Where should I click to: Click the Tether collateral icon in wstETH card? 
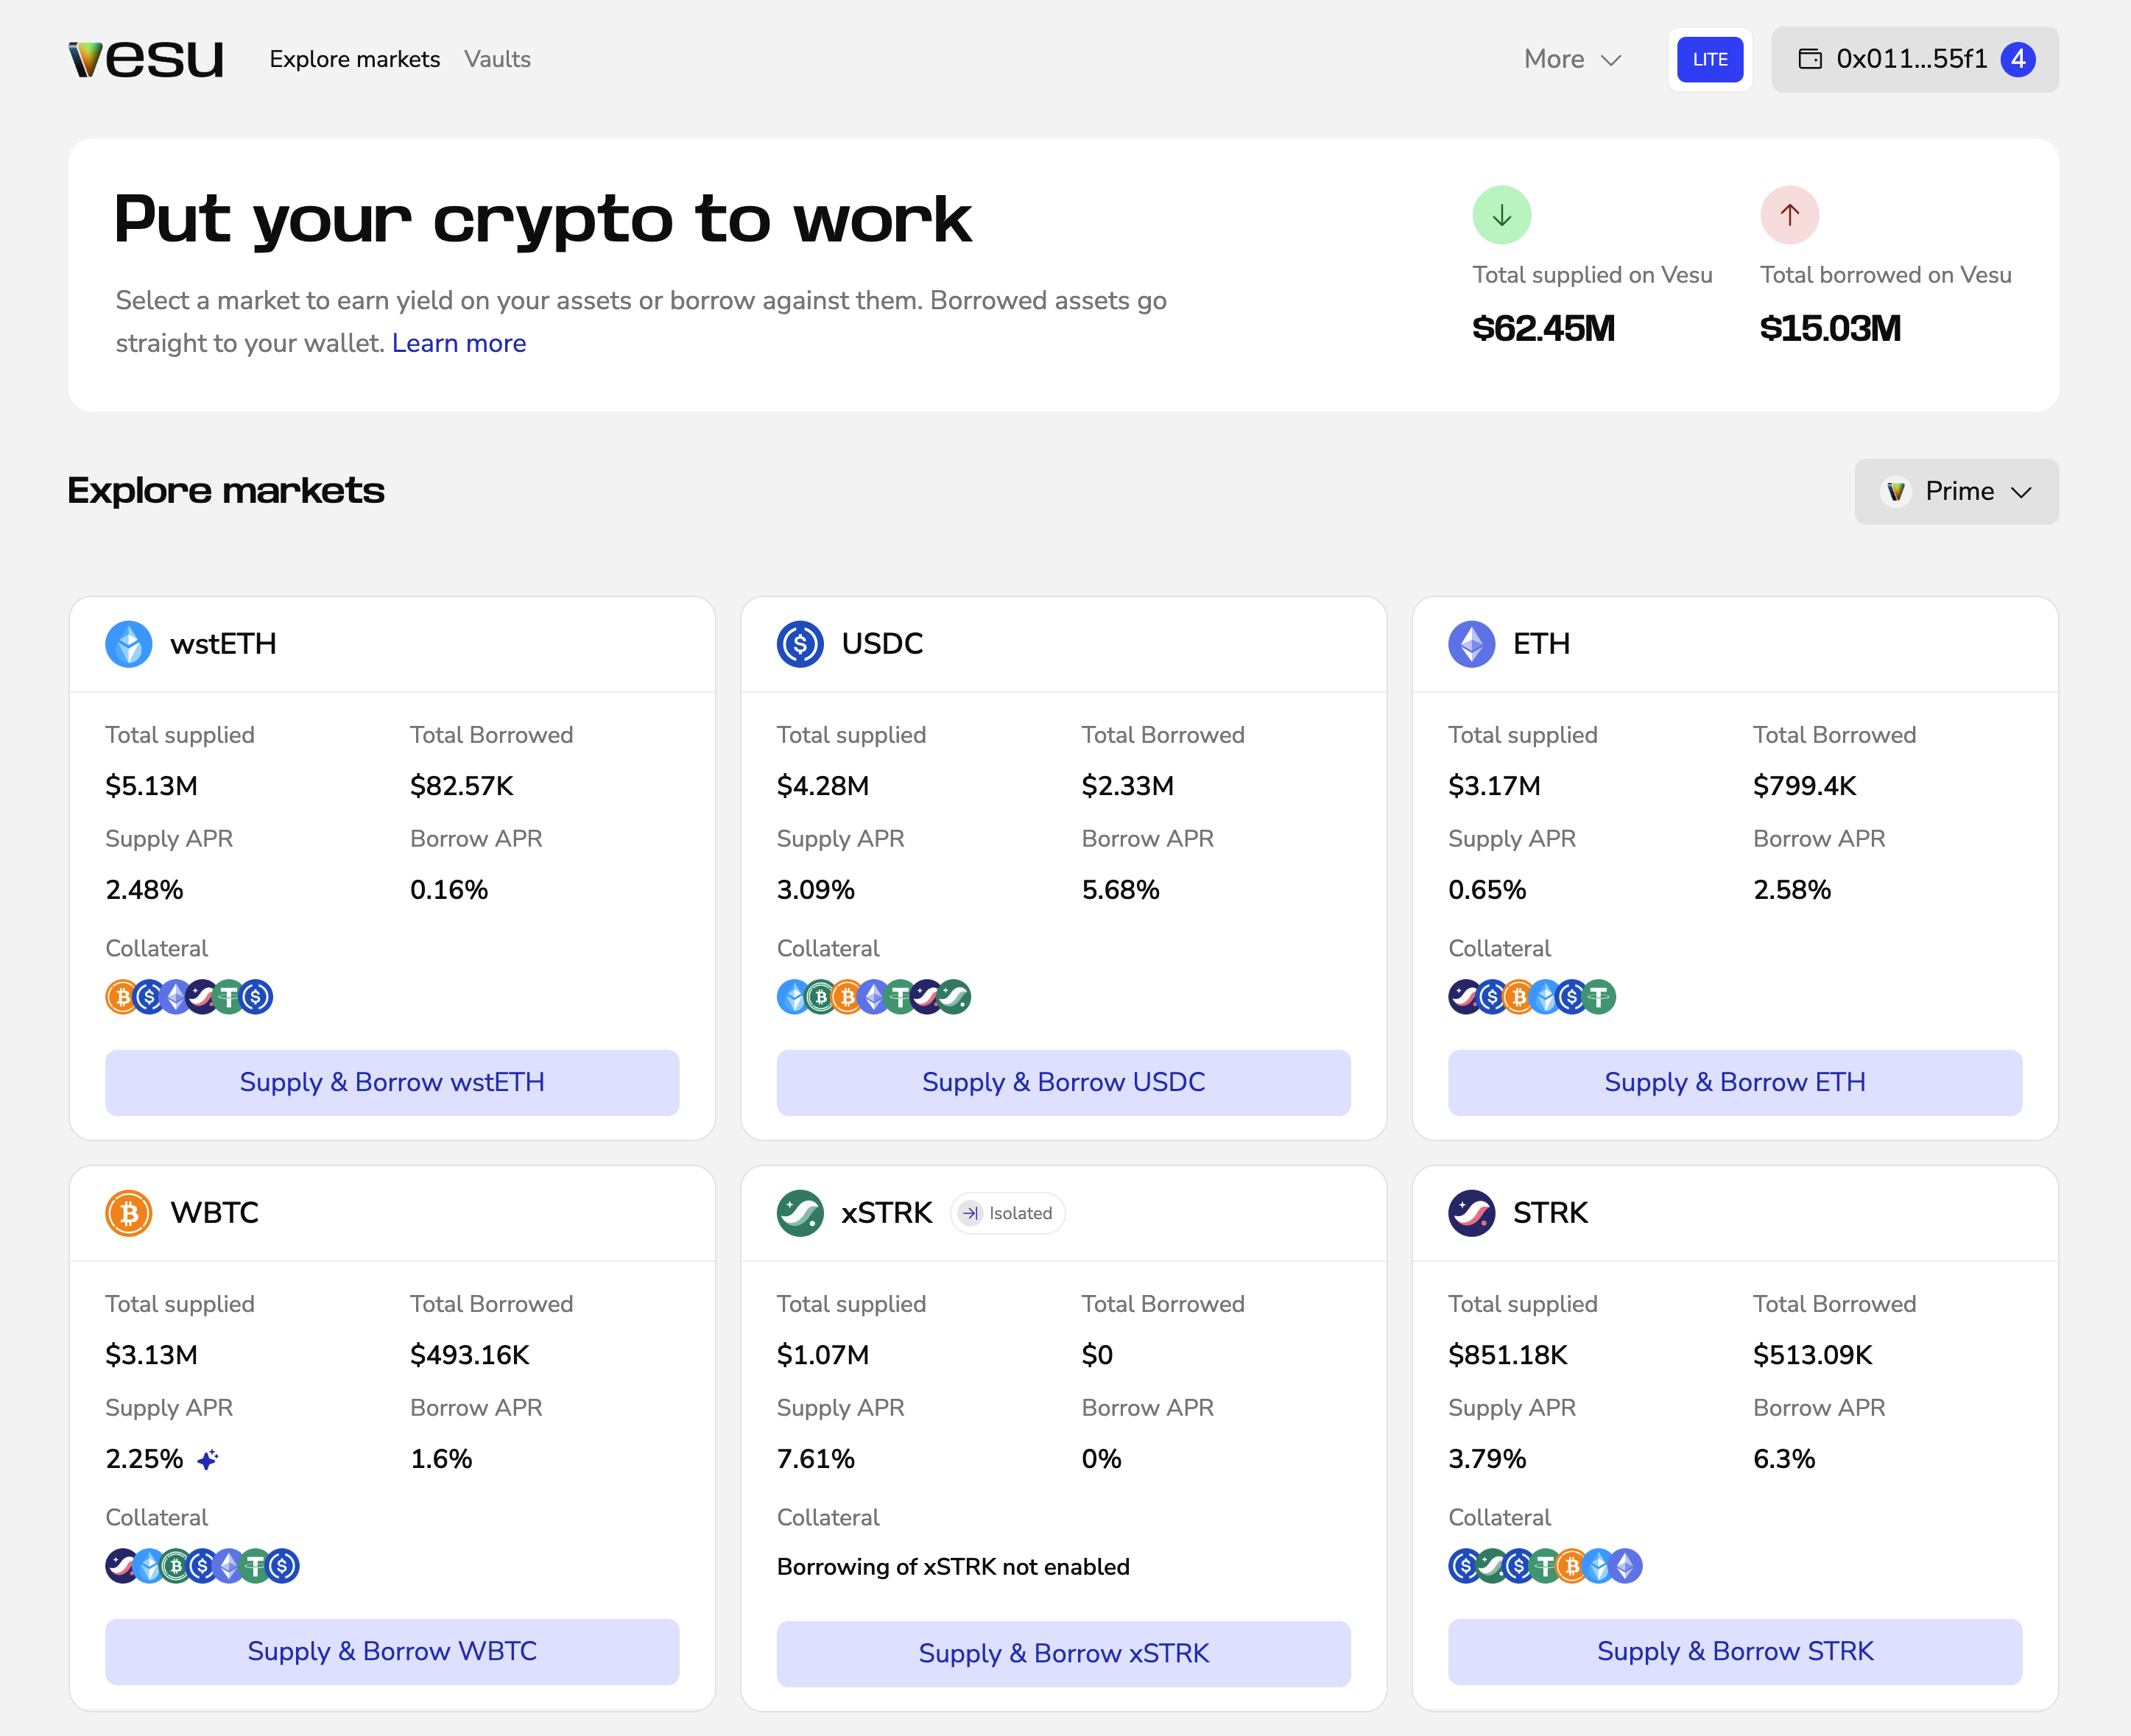coord(229,997)
